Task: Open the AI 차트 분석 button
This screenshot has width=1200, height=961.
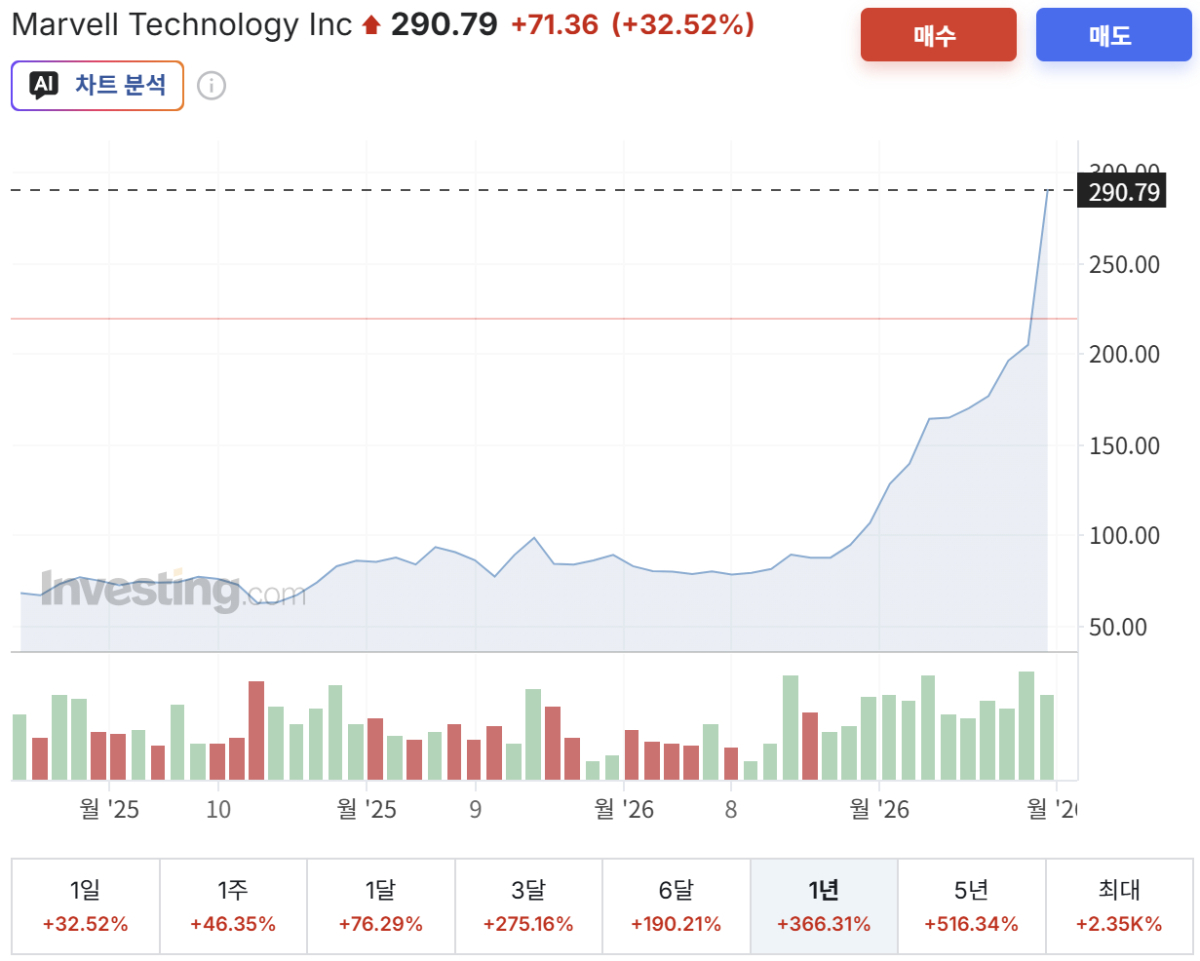Action: click(98, 85)
